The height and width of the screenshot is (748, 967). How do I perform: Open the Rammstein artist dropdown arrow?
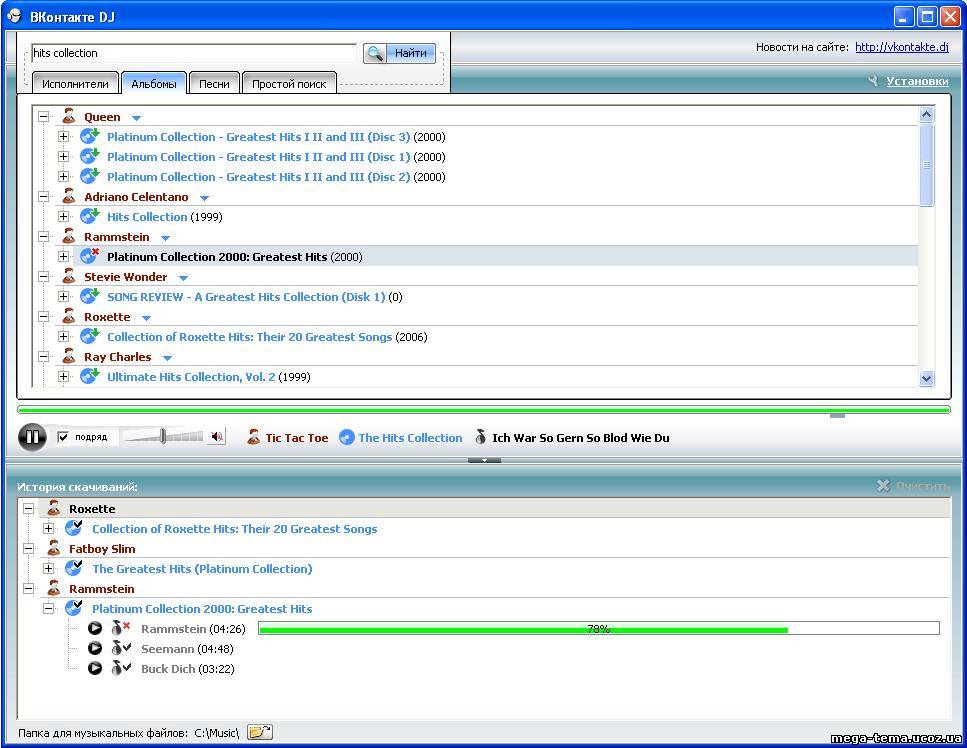coord(165,238)
